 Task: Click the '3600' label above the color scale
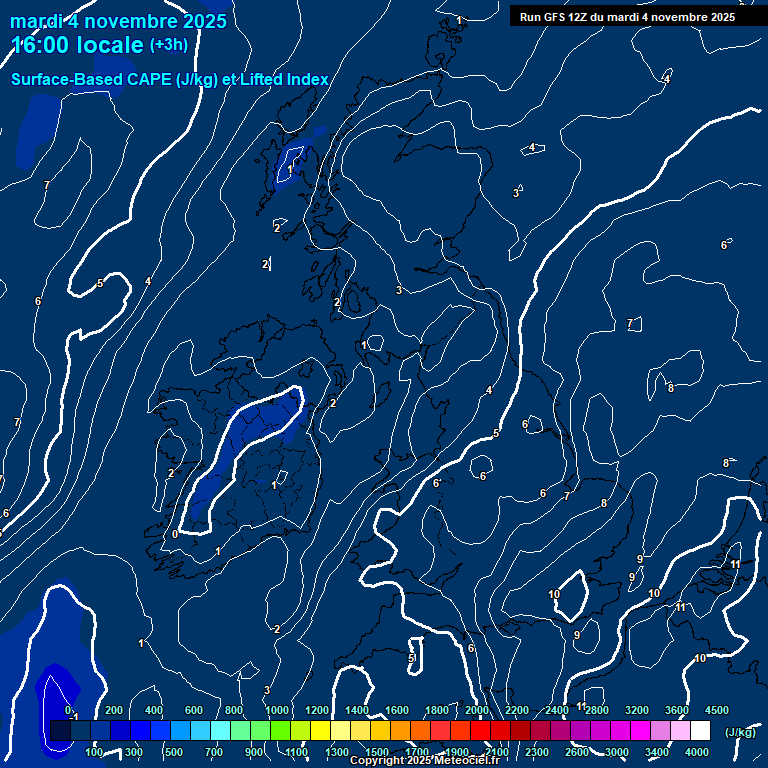point(677,710)
